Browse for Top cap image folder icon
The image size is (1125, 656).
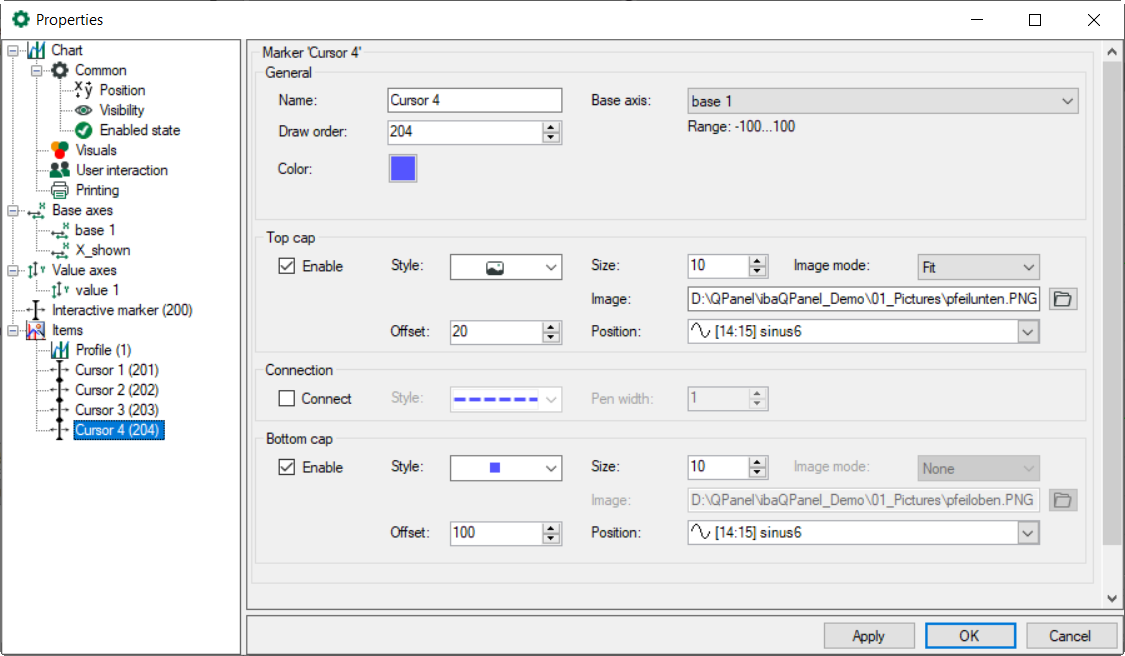pos(1063,299)
